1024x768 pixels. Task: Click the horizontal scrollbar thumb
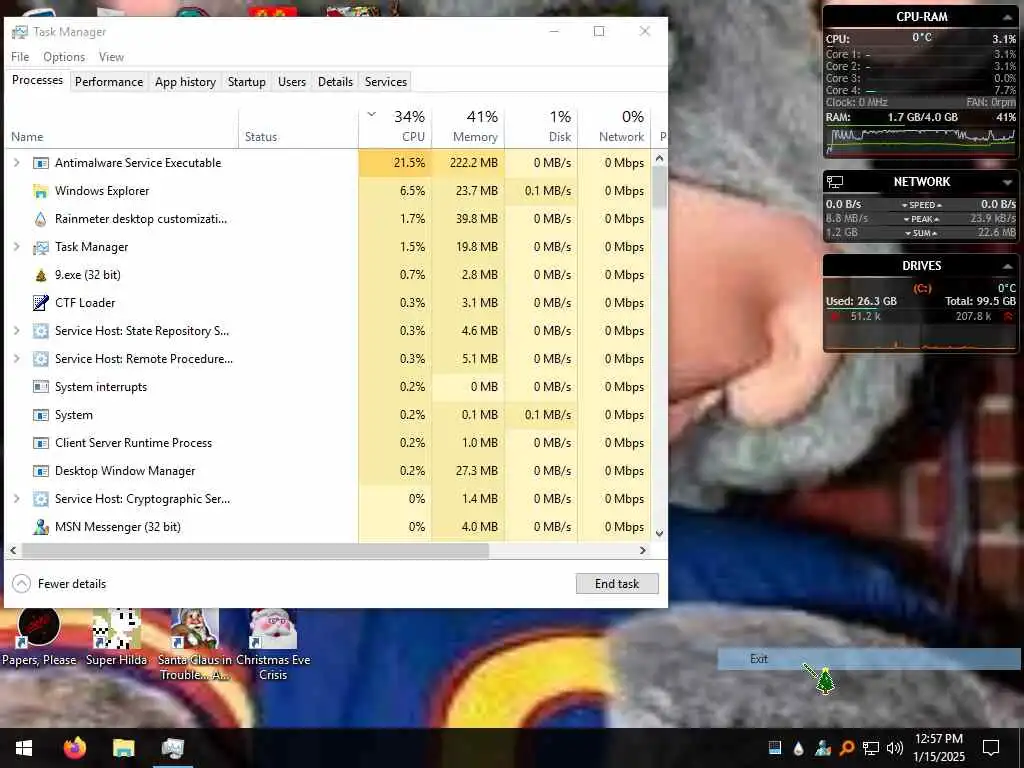(x=255, y=551)
